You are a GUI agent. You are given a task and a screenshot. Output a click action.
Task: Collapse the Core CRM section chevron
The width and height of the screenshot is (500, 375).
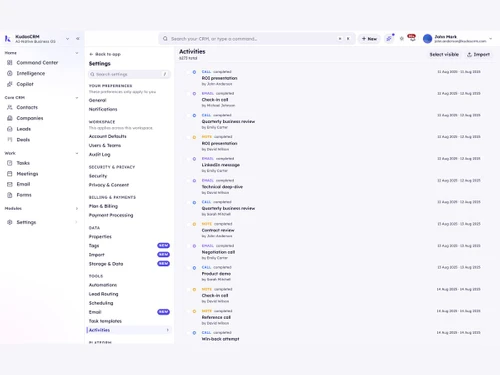[77, 98]
